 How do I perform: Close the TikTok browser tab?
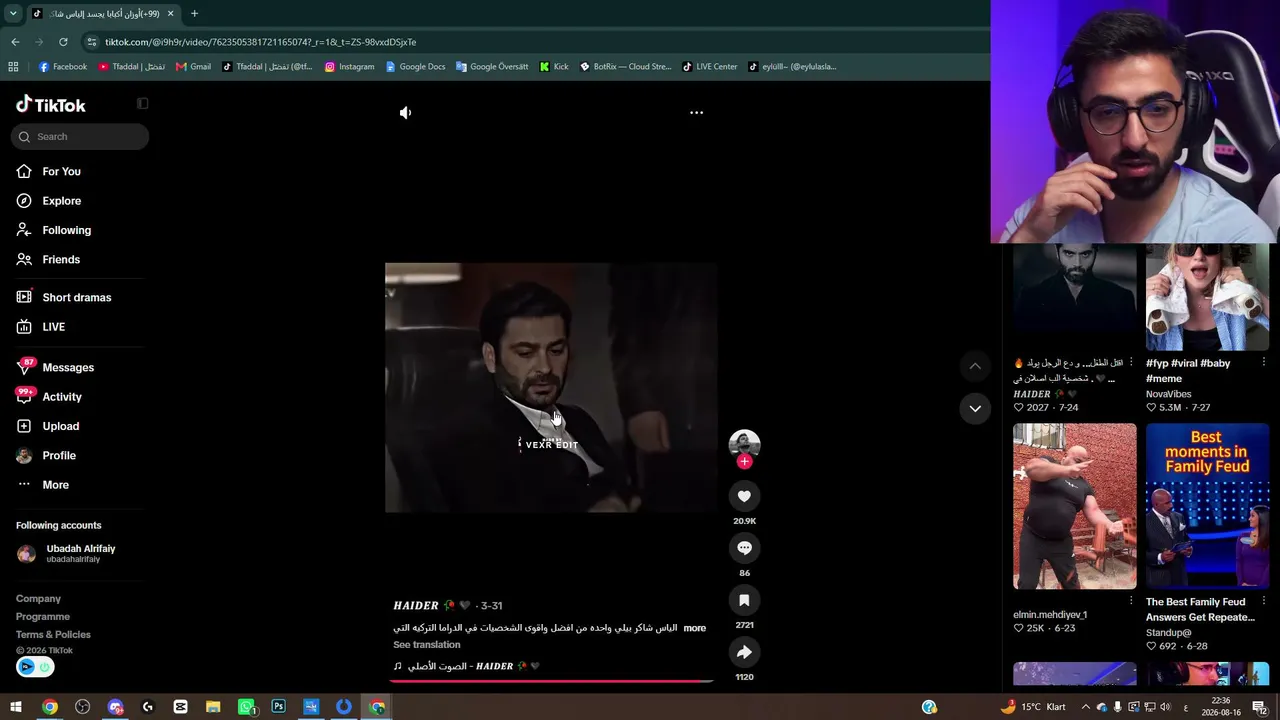[x=170, y=14]
